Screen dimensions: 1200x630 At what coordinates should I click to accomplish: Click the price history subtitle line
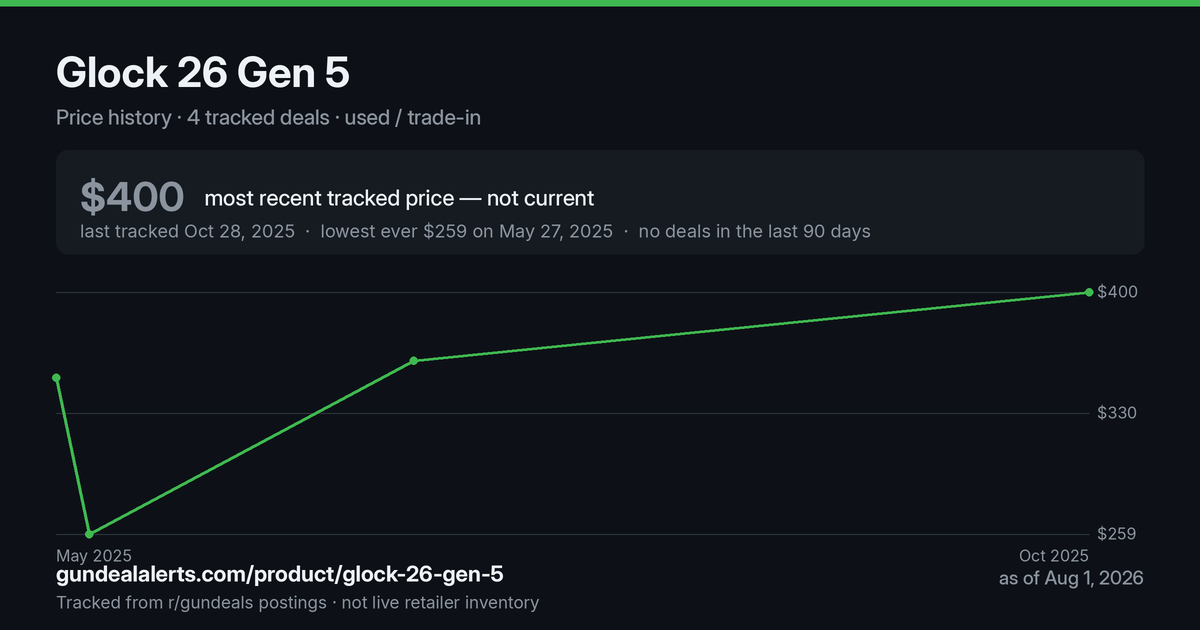269,117
